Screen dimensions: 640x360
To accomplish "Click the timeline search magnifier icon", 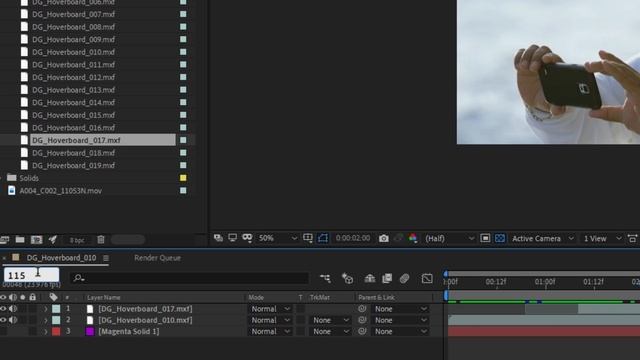I will [x=78, y=278].
